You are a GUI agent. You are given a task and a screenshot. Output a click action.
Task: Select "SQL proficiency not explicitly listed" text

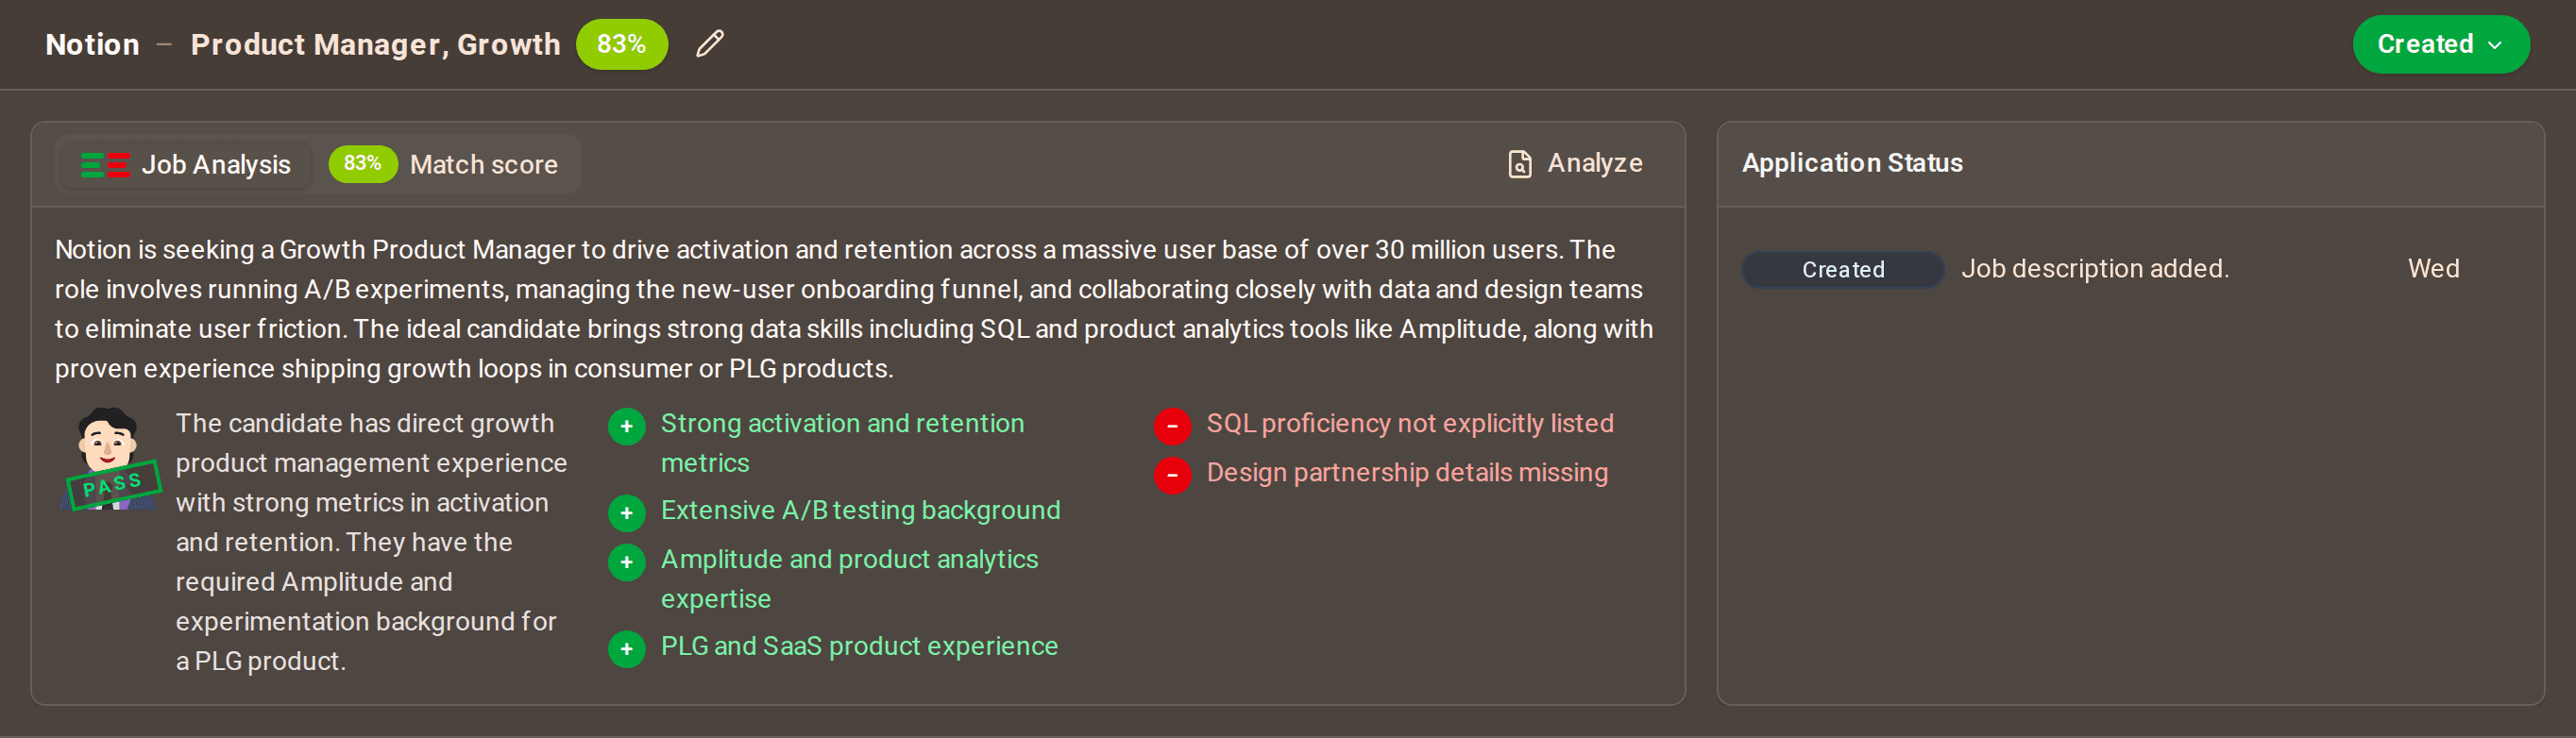(x=1409, y=423)
